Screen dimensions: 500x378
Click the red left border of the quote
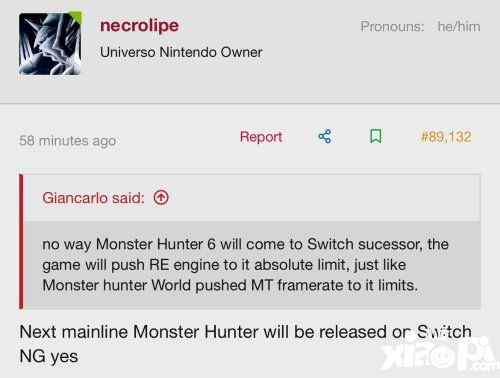click(21, 241)
